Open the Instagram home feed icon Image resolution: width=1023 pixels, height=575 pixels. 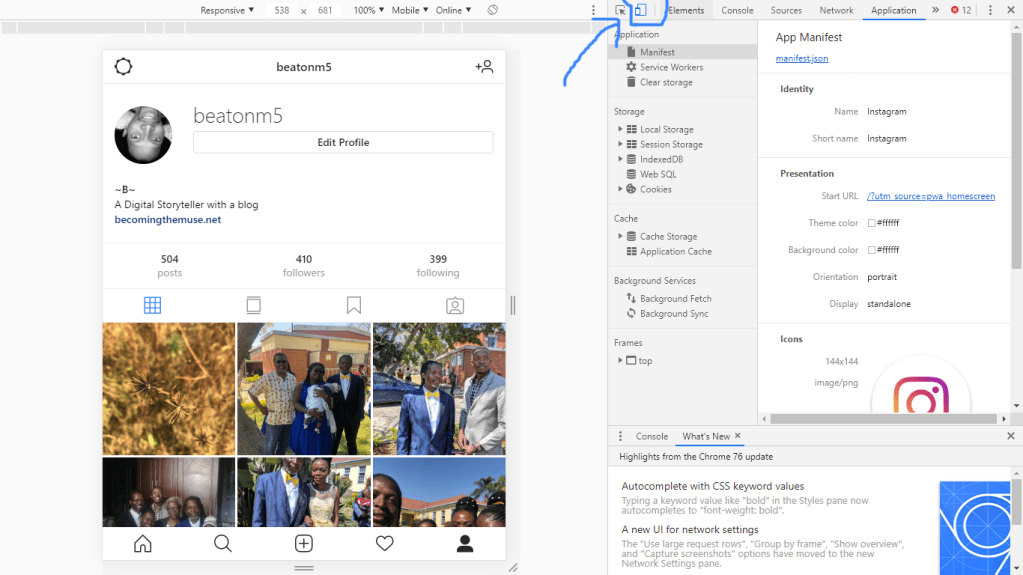[x=143, y=544]
